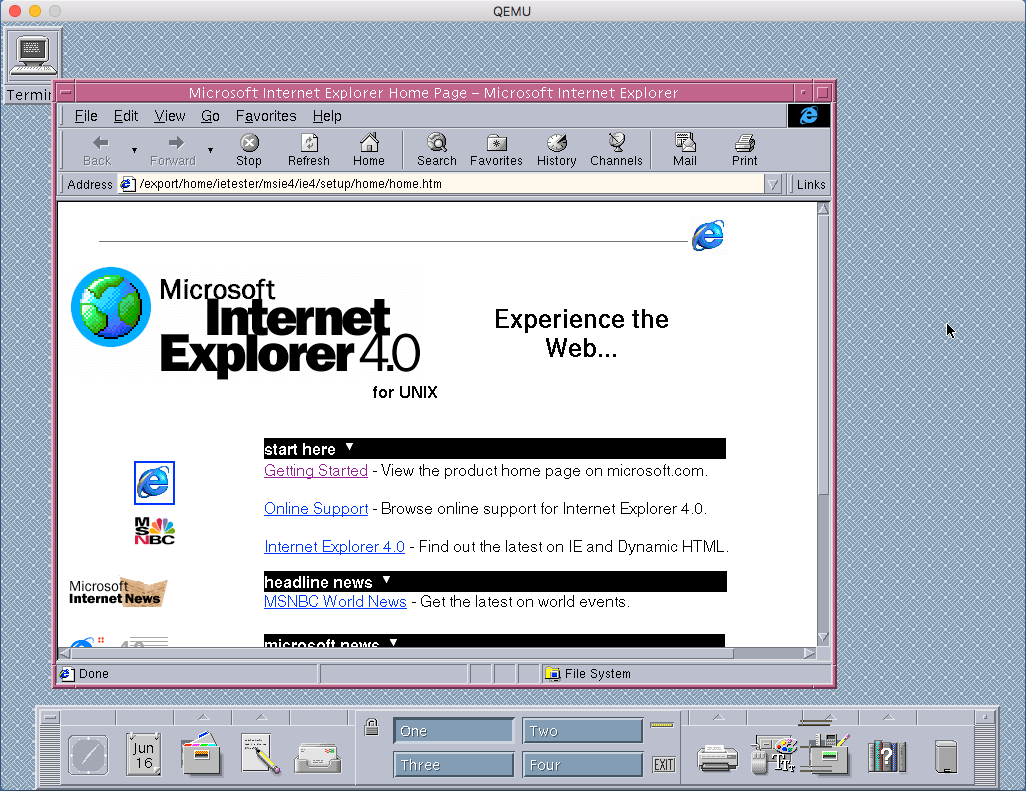Switch to workspace Four
Screen dimensions: 1026x791
coord(582,765)
